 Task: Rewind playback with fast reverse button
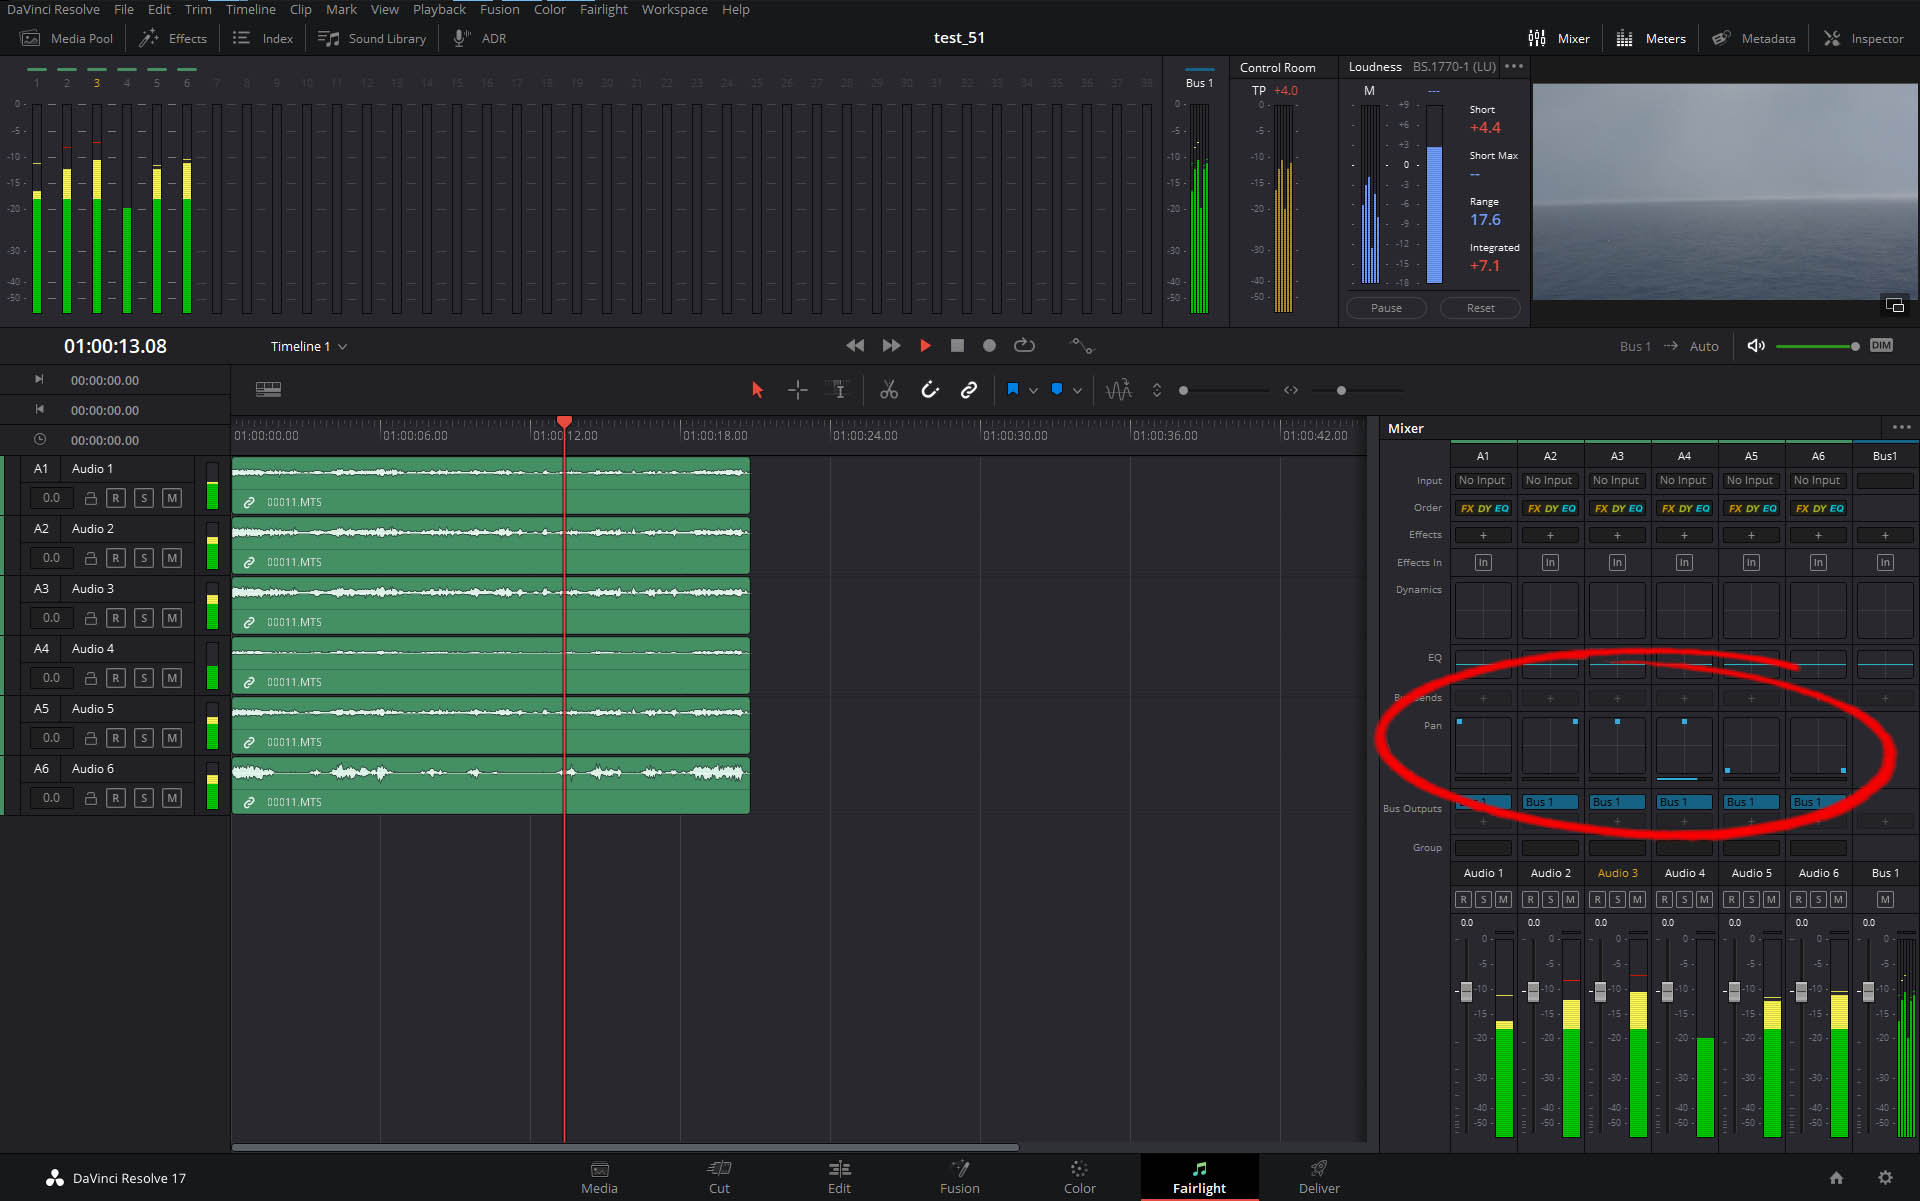tap(855, 346)
